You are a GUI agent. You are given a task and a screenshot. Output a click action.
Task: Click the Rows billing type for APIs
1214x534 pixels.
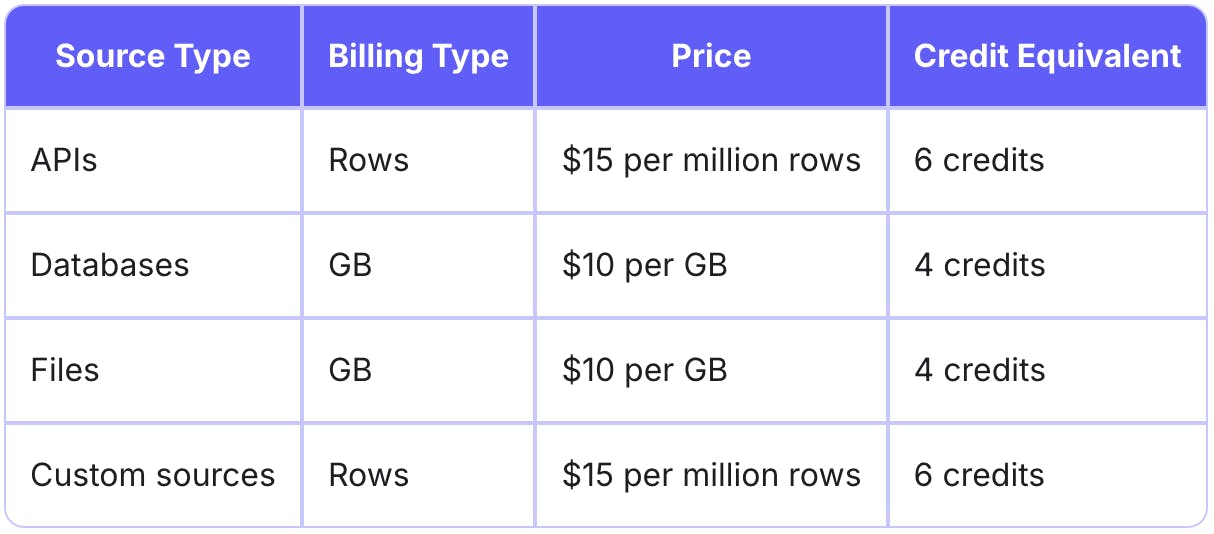pyautogui.click(x=369, y=160)
